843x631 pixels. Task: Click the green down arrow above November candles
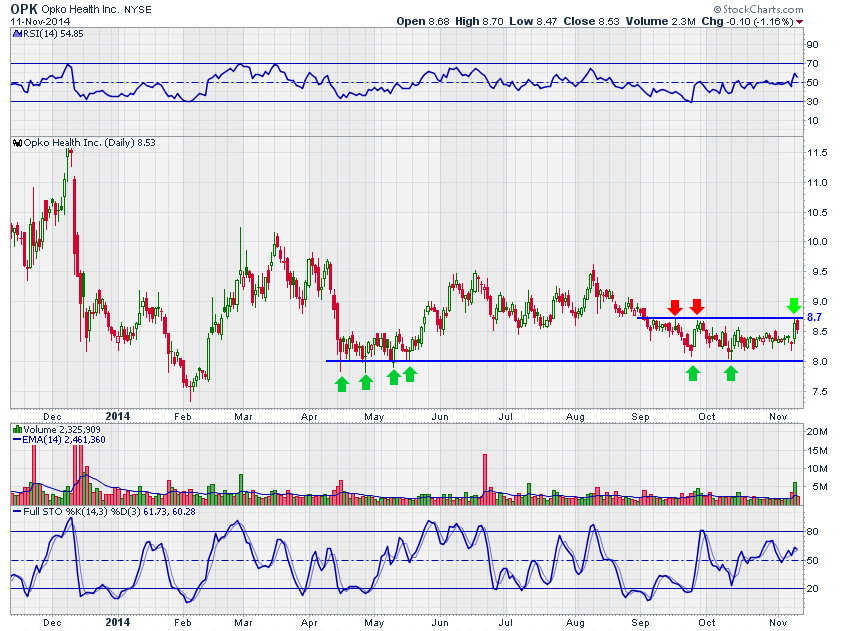click(793, 305)
